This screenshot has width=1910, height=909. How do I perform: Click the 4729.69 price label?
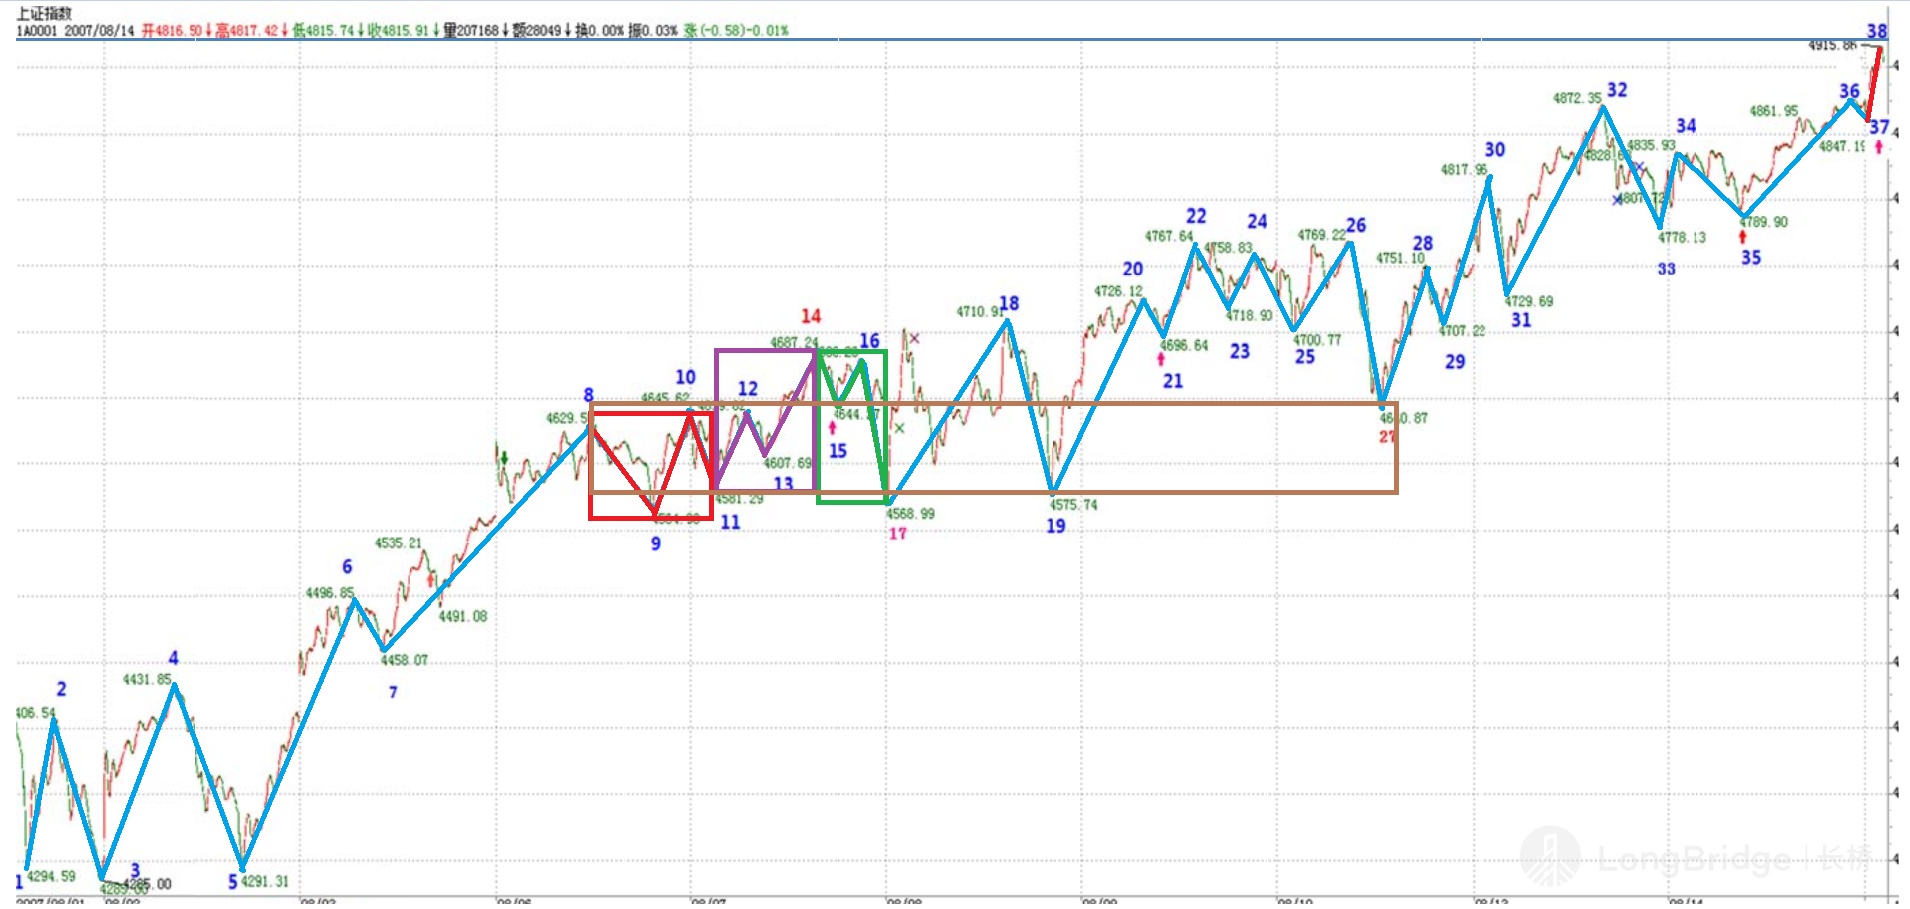coord(1529,301)
